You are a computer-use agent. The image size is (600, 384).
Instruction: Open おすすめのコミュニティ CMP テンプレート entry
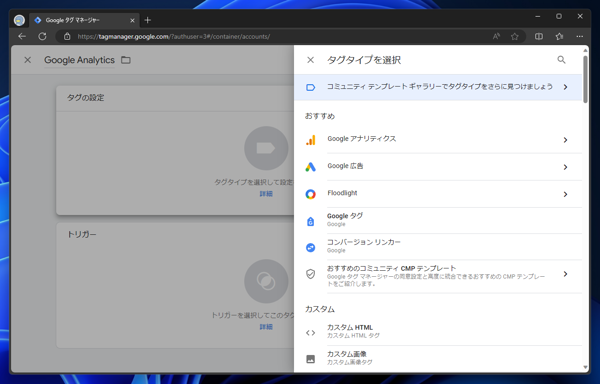pyautogui.click(x=438, y=276)
